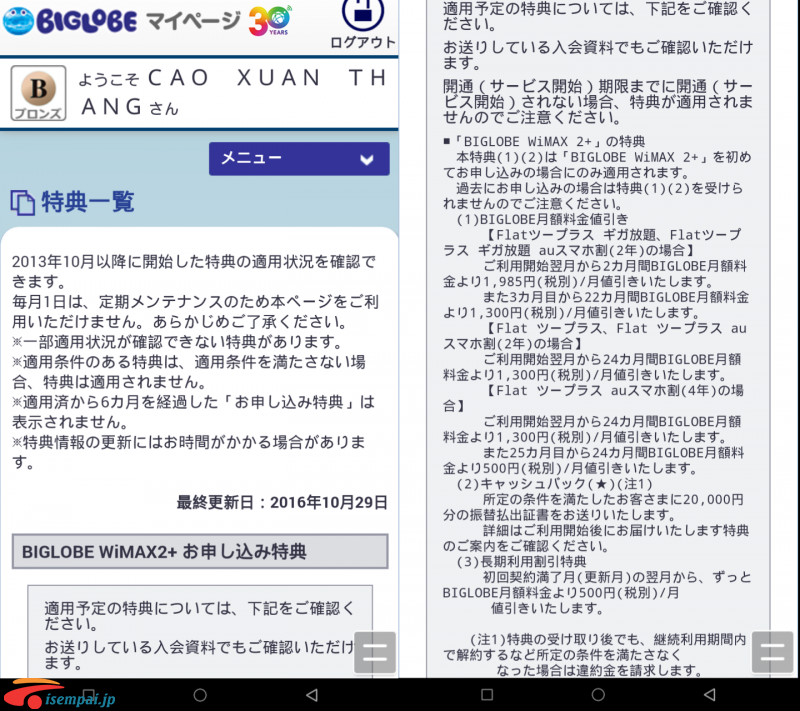Tap the (注1)特典の受け取り後でも note text

594,654
